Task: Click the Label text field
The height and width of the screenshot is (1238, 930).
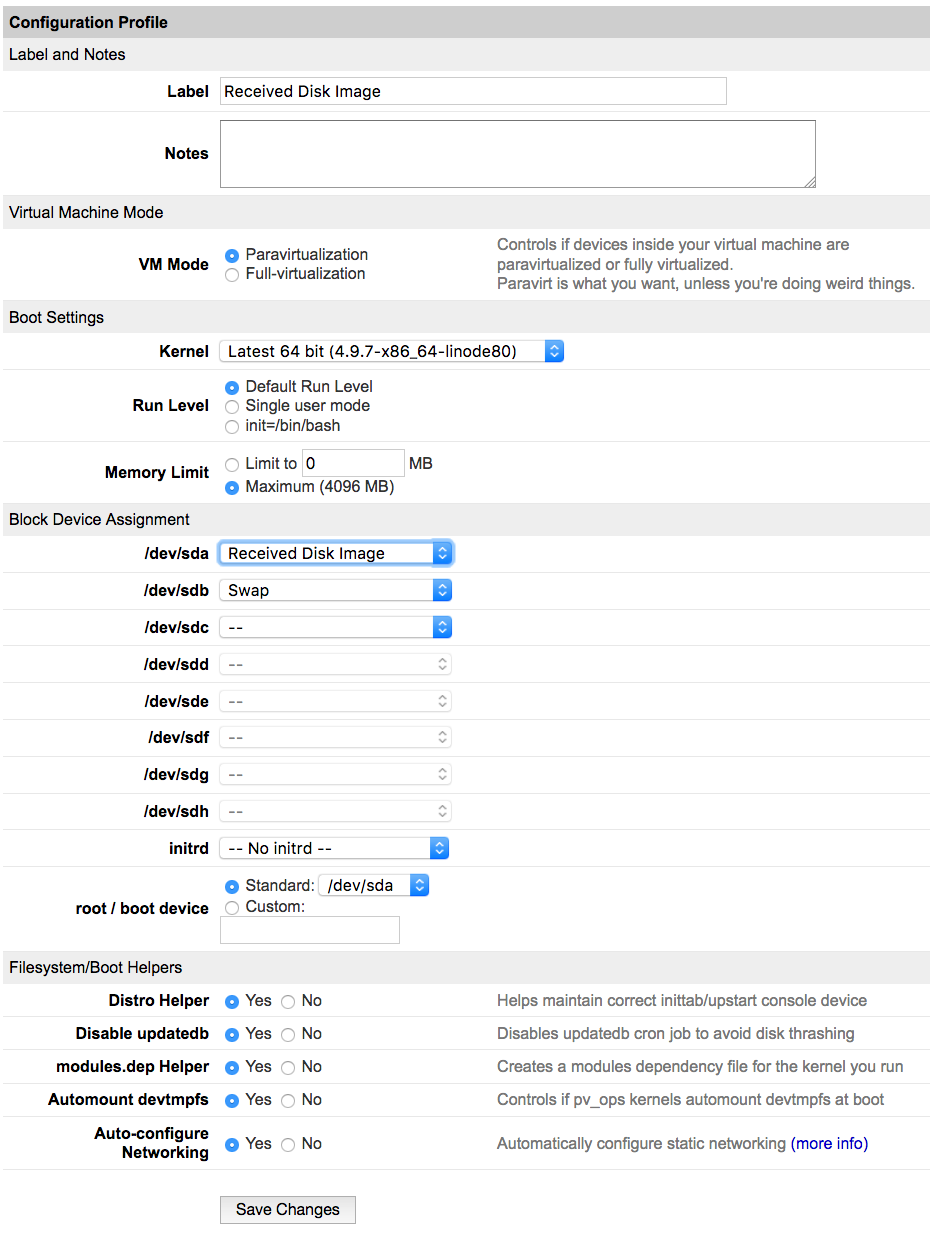Action: tap(472, 92)
